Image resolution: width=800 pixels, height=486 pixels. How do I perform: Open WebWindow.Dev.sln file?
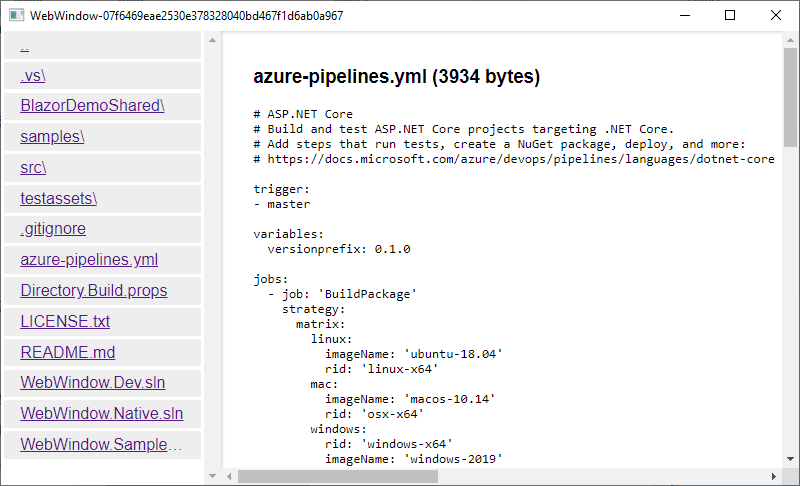tap(93, 382)
